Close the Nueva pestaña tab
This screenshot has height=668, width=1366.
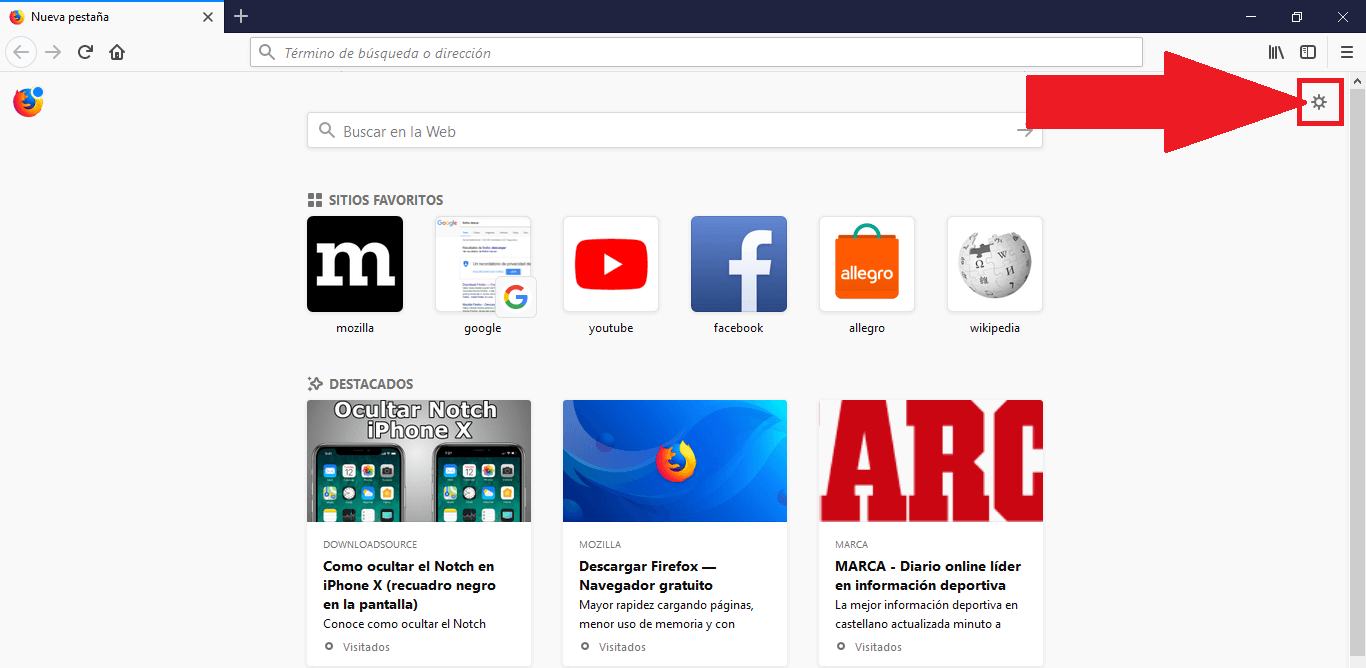point(207,17)
